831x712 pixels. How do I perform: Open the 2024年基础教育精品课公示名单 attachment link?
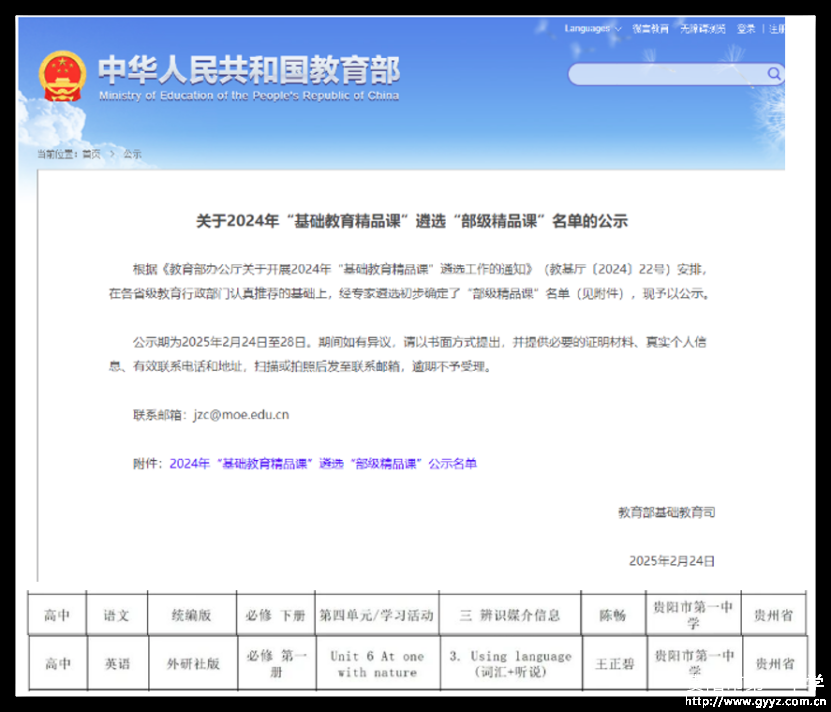pyautogui.click(x=323, y=463)
